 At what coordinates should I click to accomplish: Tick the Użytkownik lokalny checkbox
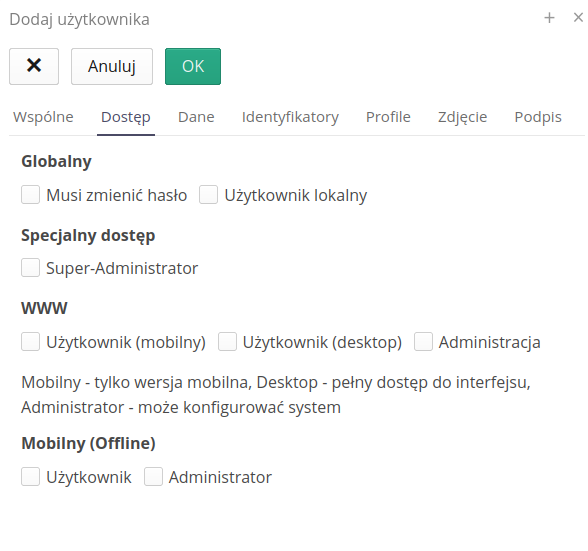click(x=208, y=195)
